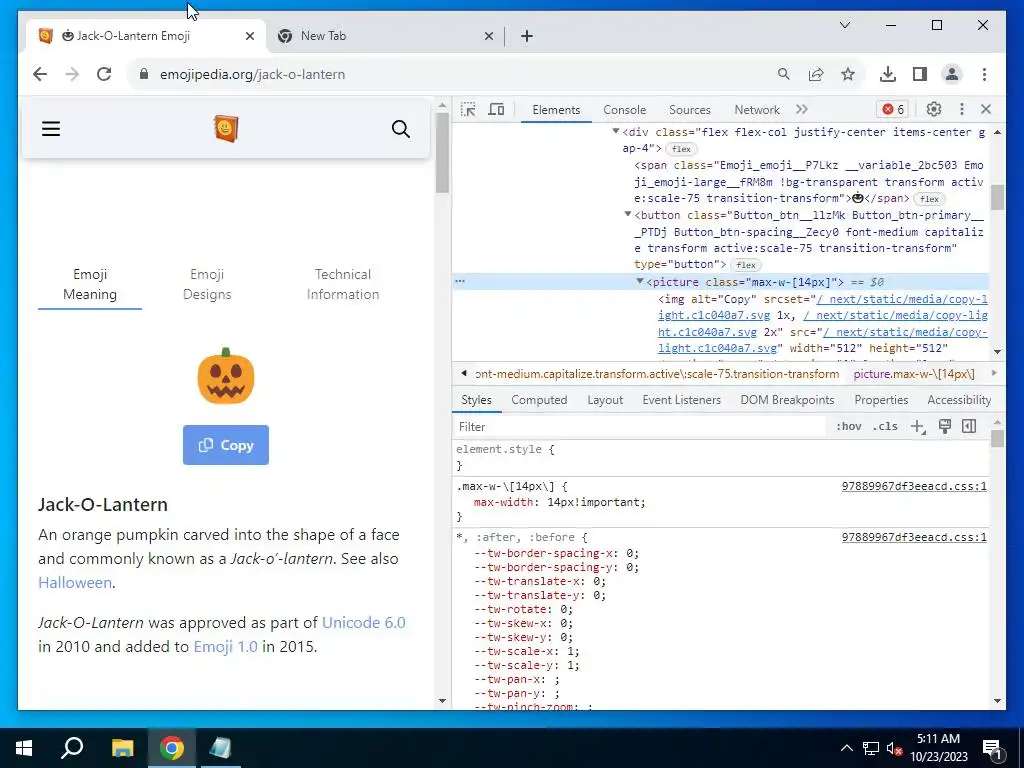Click the share page icon in address bar
This screenshot has height=768, width=1024.
point(816,74)
